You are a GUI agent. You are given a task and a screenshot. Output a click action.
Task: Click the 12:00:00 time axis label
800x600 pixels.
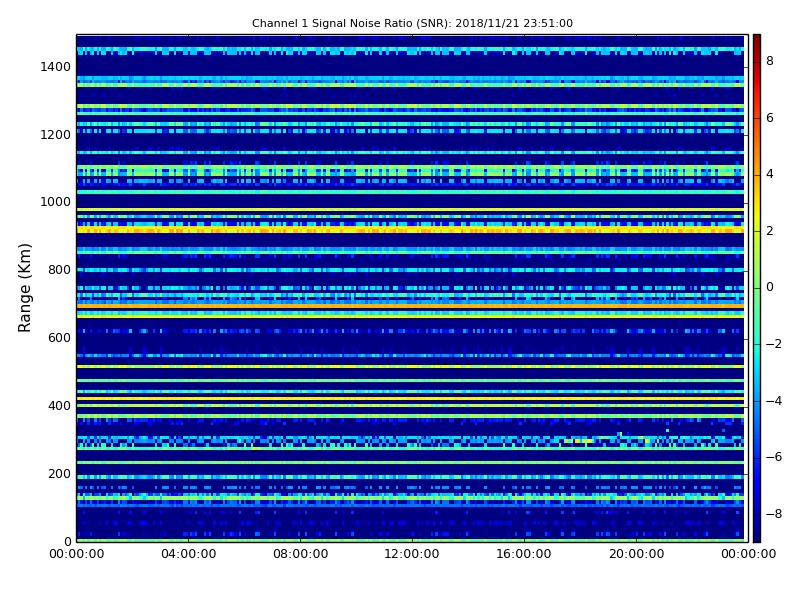point(412,554)
